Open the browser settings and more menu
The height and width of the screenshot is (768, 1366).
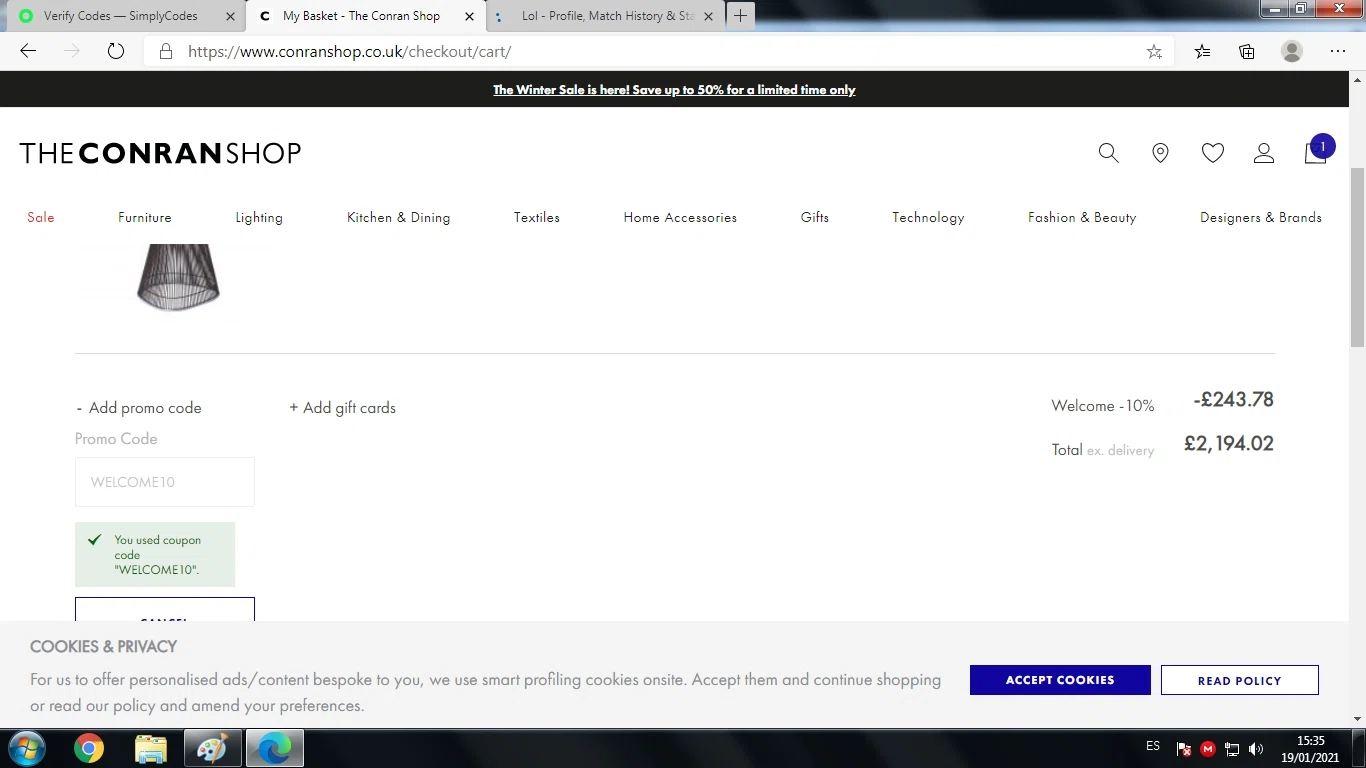pos(1338,52)
